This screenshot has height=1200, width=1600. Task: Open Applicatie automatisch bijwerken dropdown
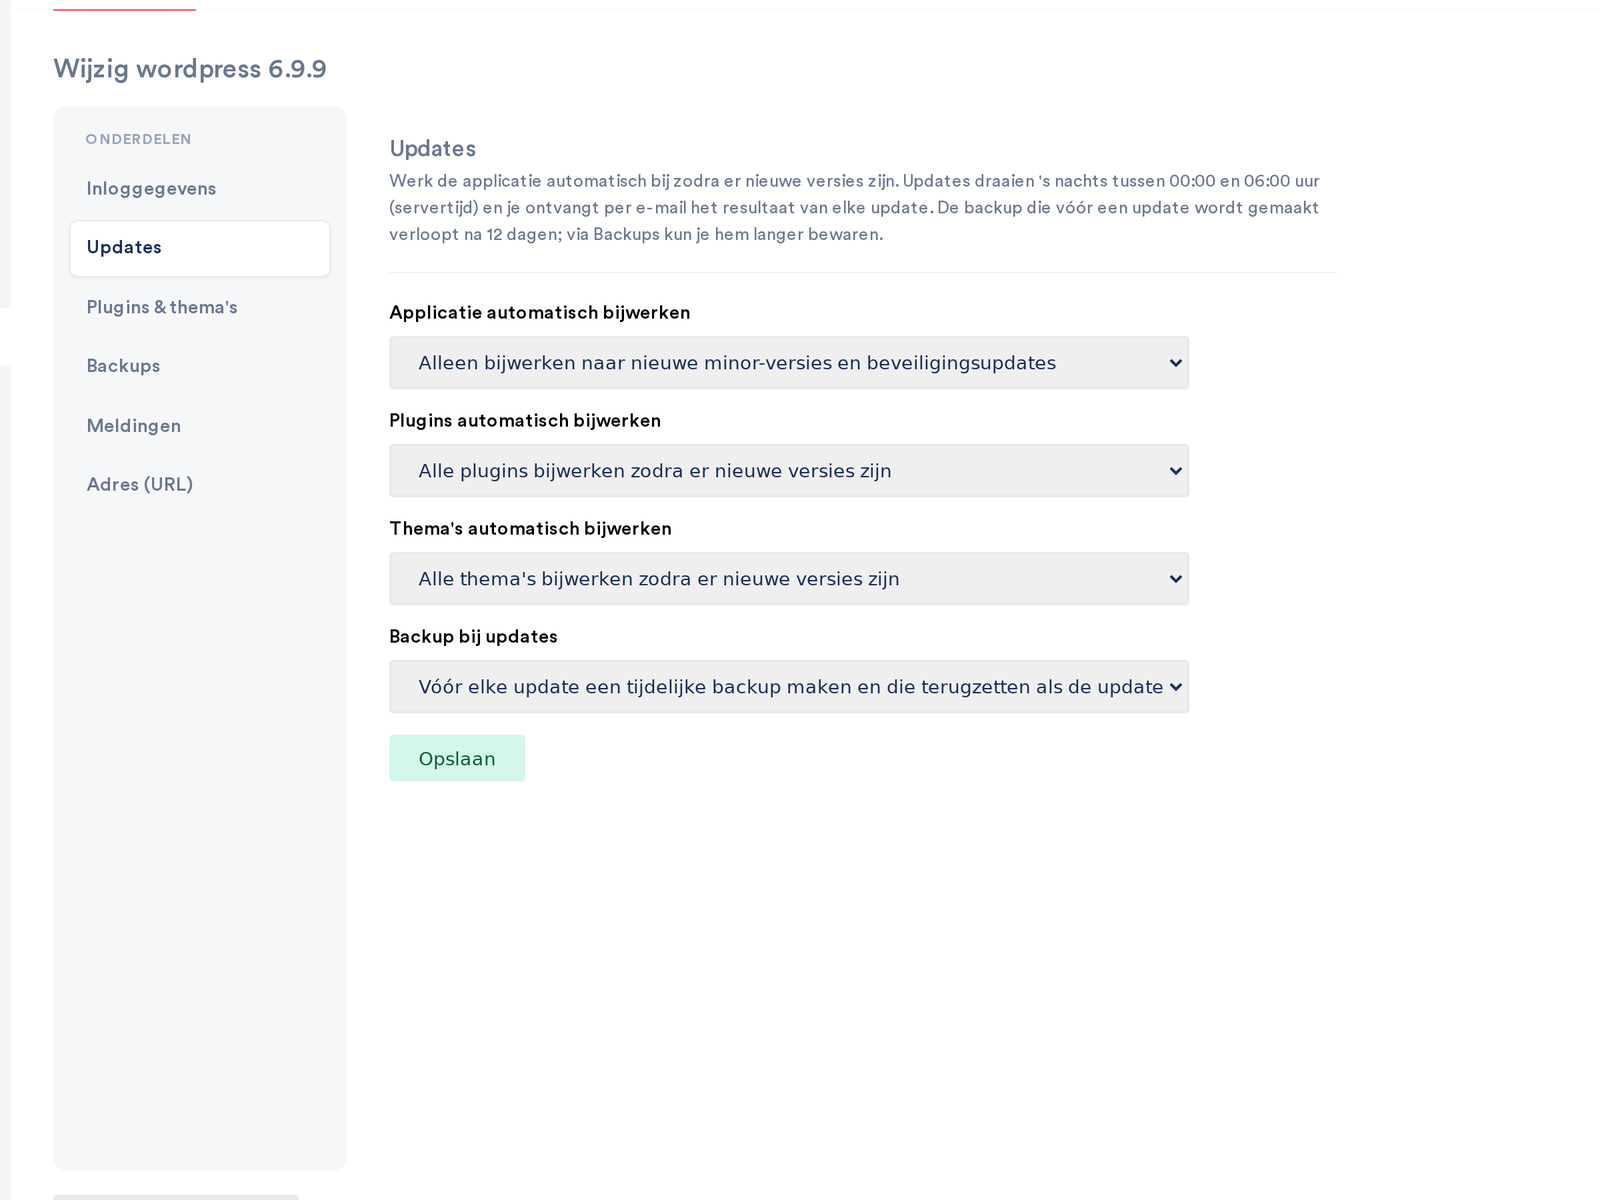pos(789,363)
